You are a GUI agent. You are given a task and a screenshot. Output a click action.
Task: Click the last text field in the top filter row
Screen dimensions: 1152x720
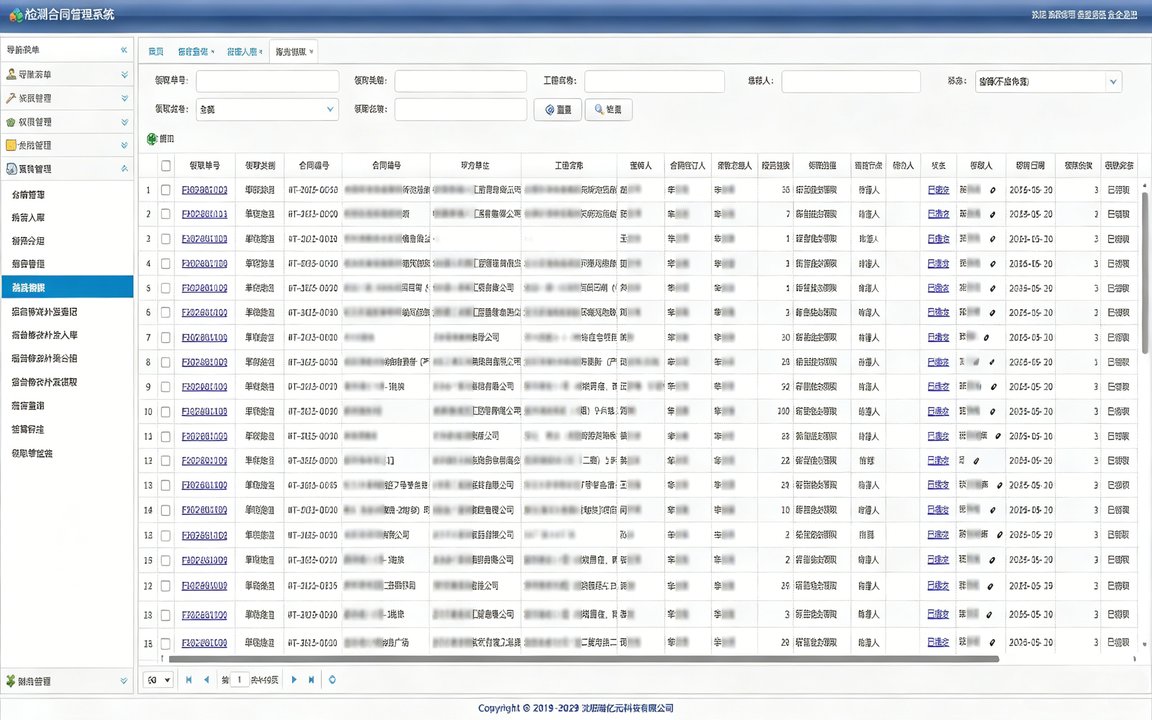coord(851,82)
